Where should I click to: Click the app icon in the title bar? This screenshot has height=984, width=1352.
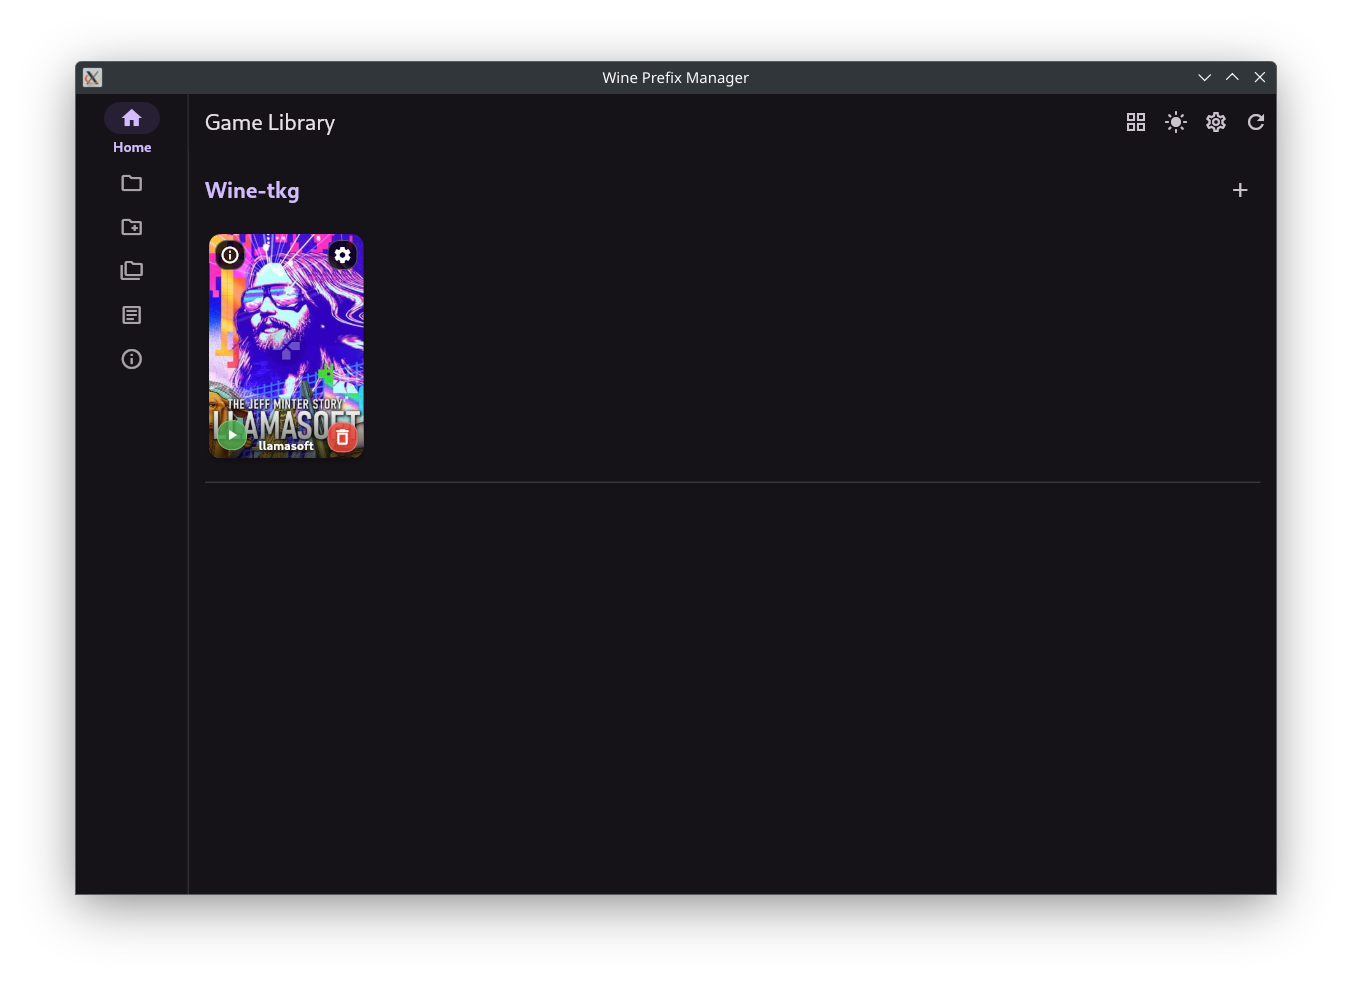(x=92, y=78)
